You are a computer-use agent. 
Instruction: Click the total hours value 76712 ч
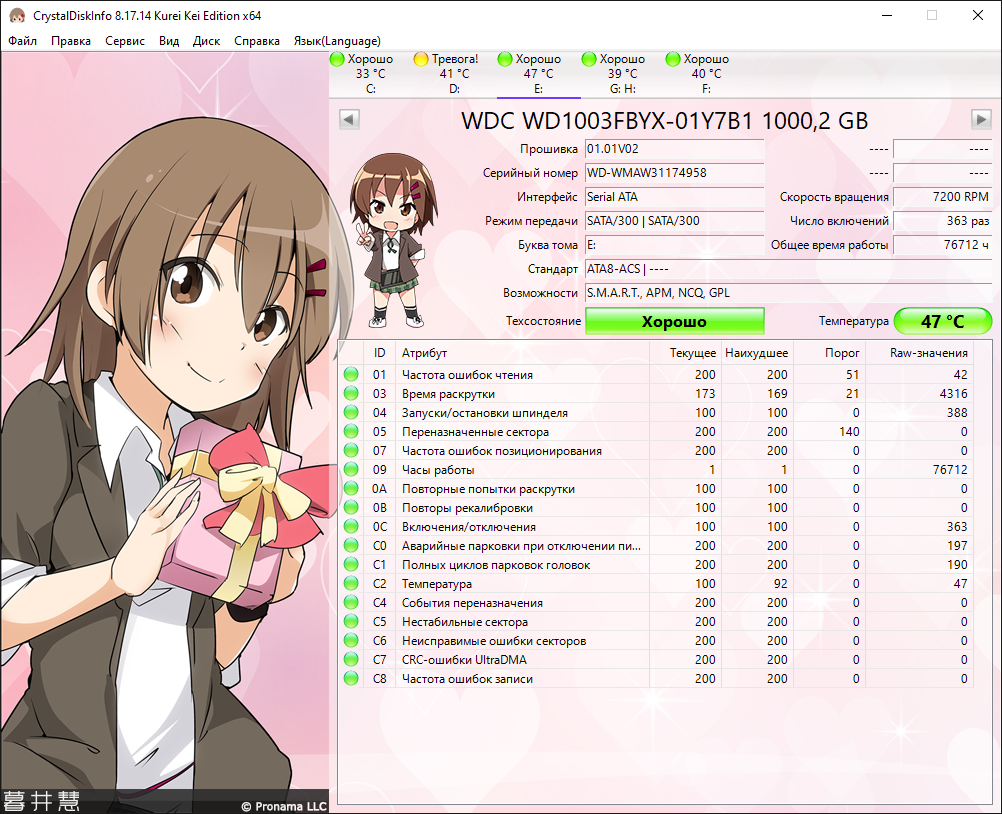click(x=943, y=245)
